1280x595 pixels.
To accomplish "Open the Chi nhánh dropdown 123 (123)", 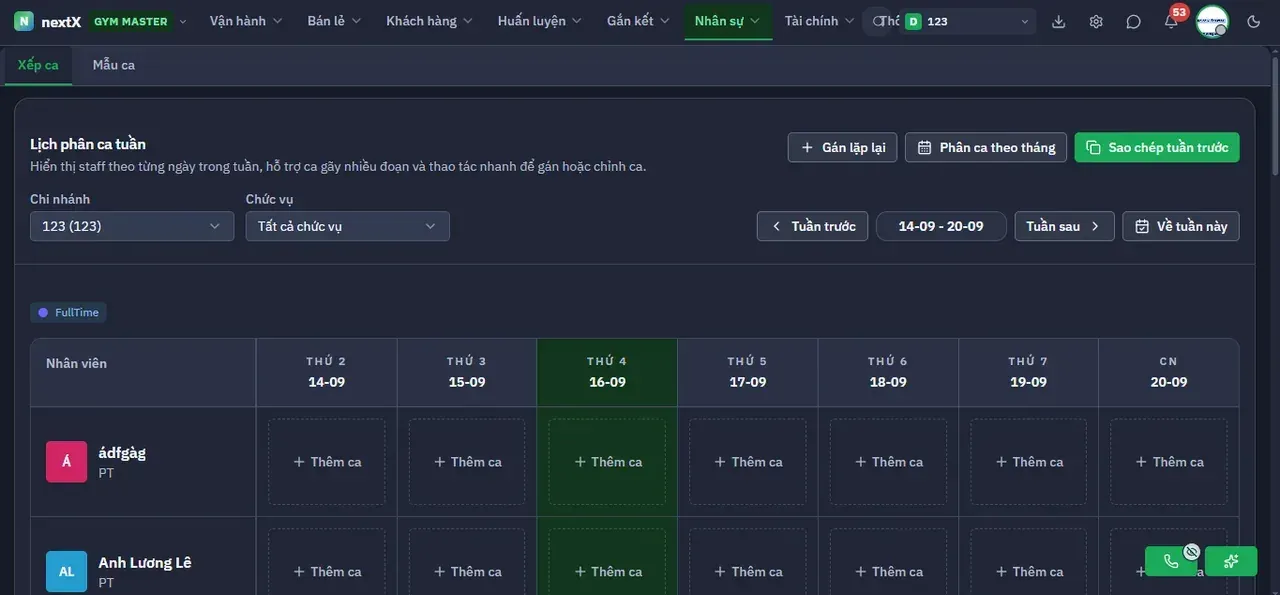I will (132, 226).
